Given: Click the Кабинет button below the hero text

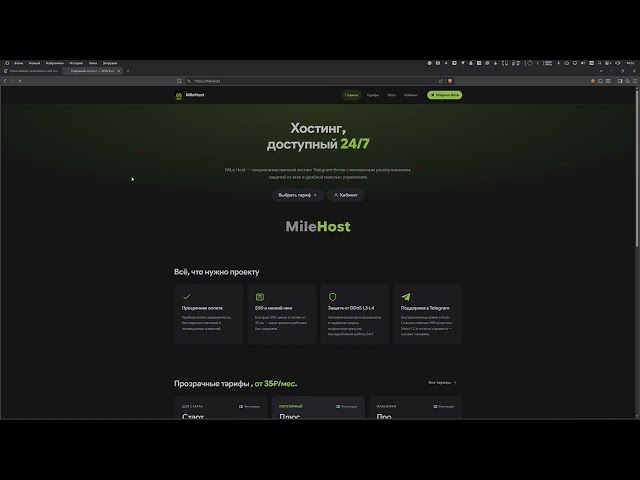Looking at the screenshot, I should coord(346,195).
